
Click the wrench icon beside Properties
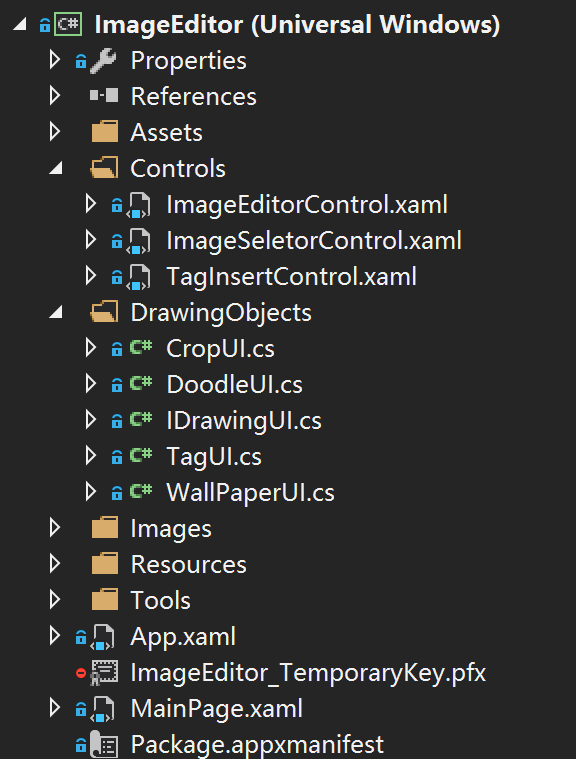[x=104, y=61]
